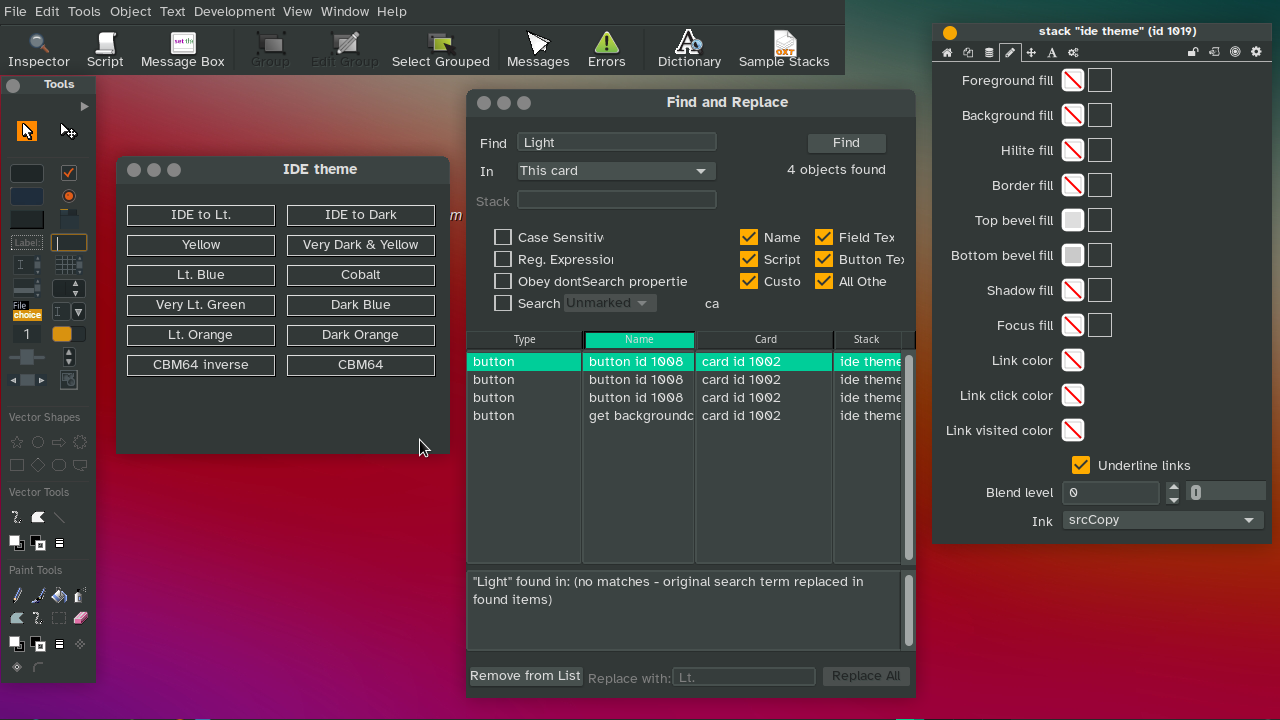This screenshot has height=720, width=1280.
Task: Select the paint bucket tool
Action: [59, 595]
